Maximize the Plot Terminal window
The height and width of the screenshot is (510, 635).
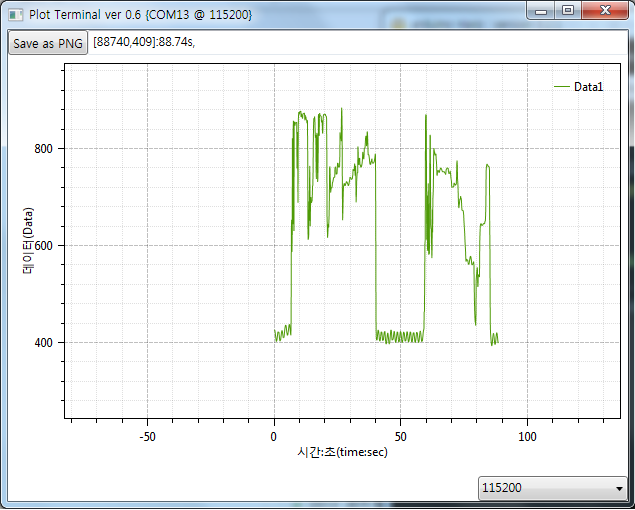pos(568,10)
